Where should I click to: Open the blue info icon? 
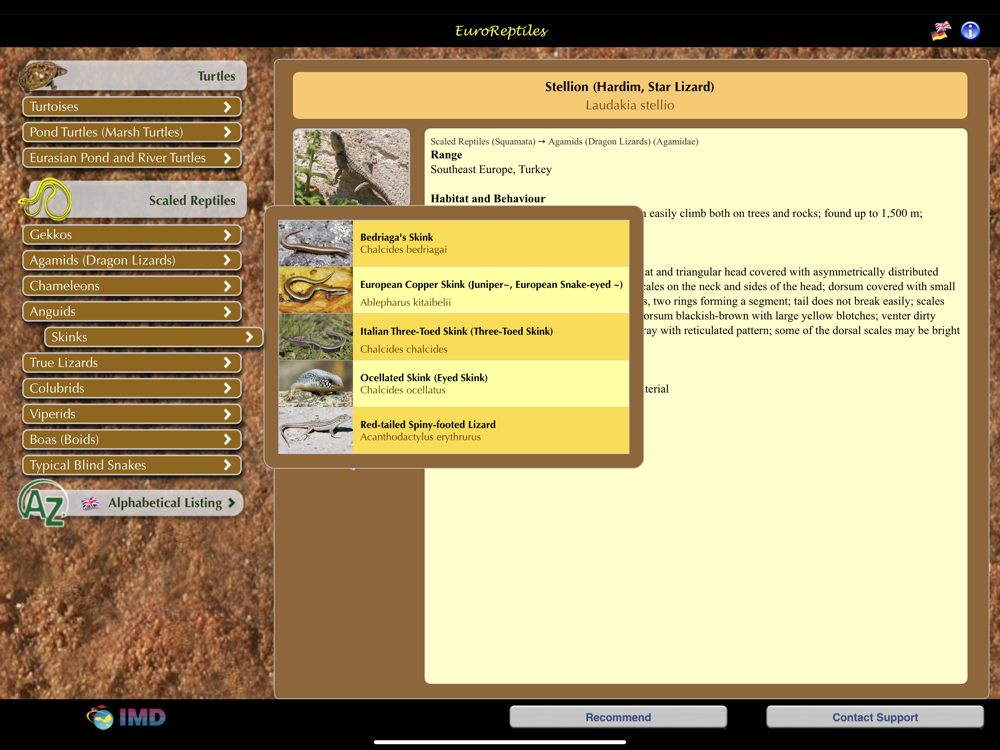tap(970, 31)
